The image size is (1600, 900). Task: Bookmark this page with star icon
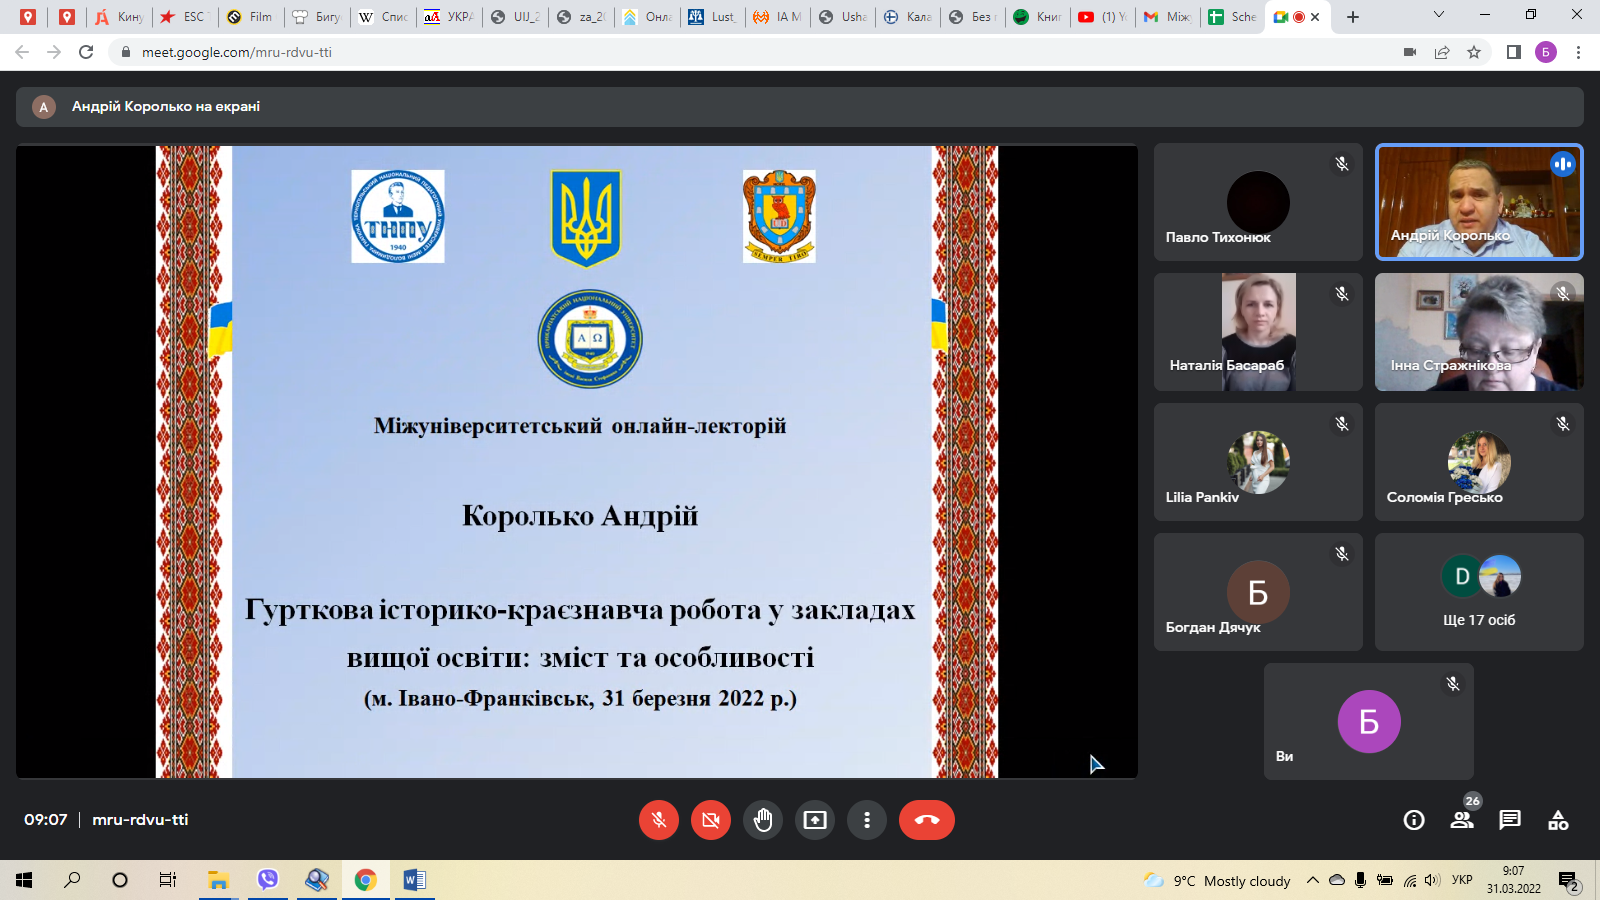tap(1474, 52)
